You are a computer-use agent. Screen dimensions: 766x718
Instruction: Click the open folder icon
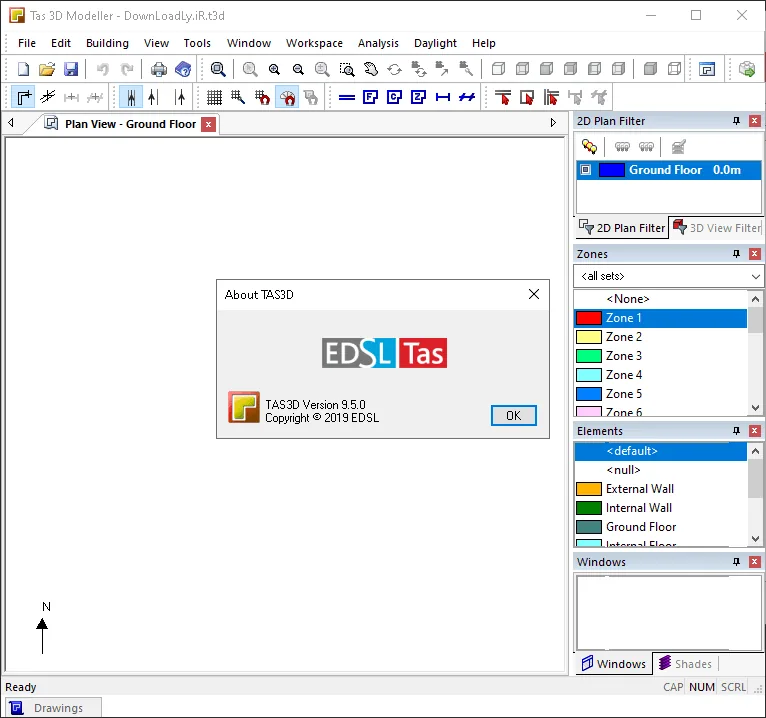coord(47,69)
